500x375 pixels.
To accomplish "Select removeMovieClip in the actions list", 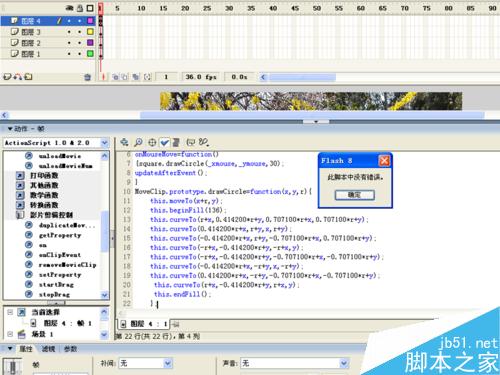I will (x=67, y=265).
